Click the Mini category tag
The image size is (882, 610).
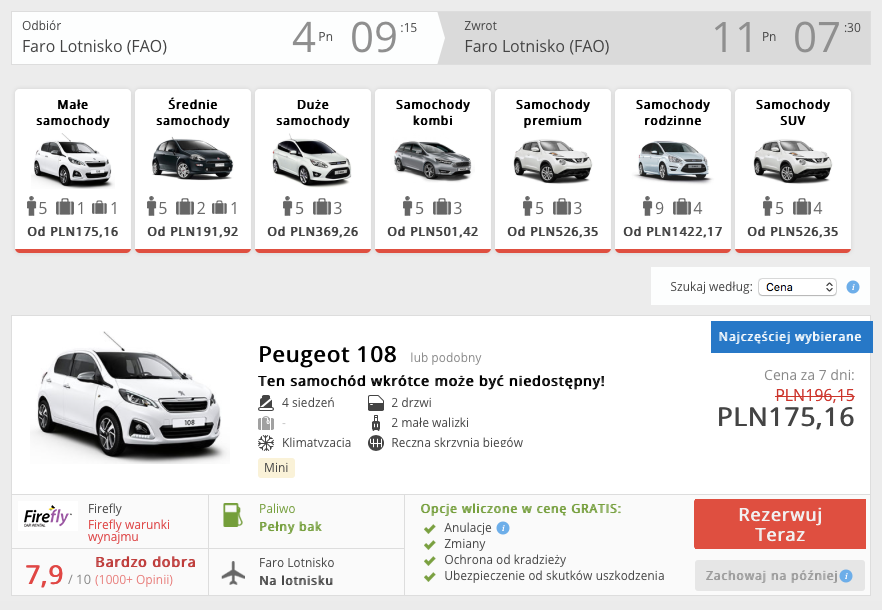(276, 468)
